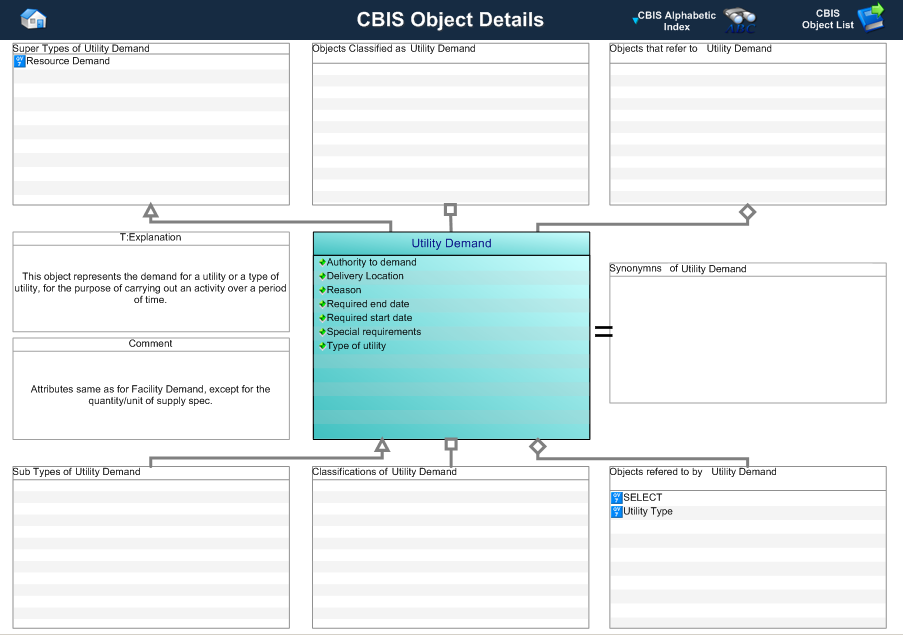Click diamond connector under Objects that refer box
This screenshot has height=635, width=903.
point(748,212)
